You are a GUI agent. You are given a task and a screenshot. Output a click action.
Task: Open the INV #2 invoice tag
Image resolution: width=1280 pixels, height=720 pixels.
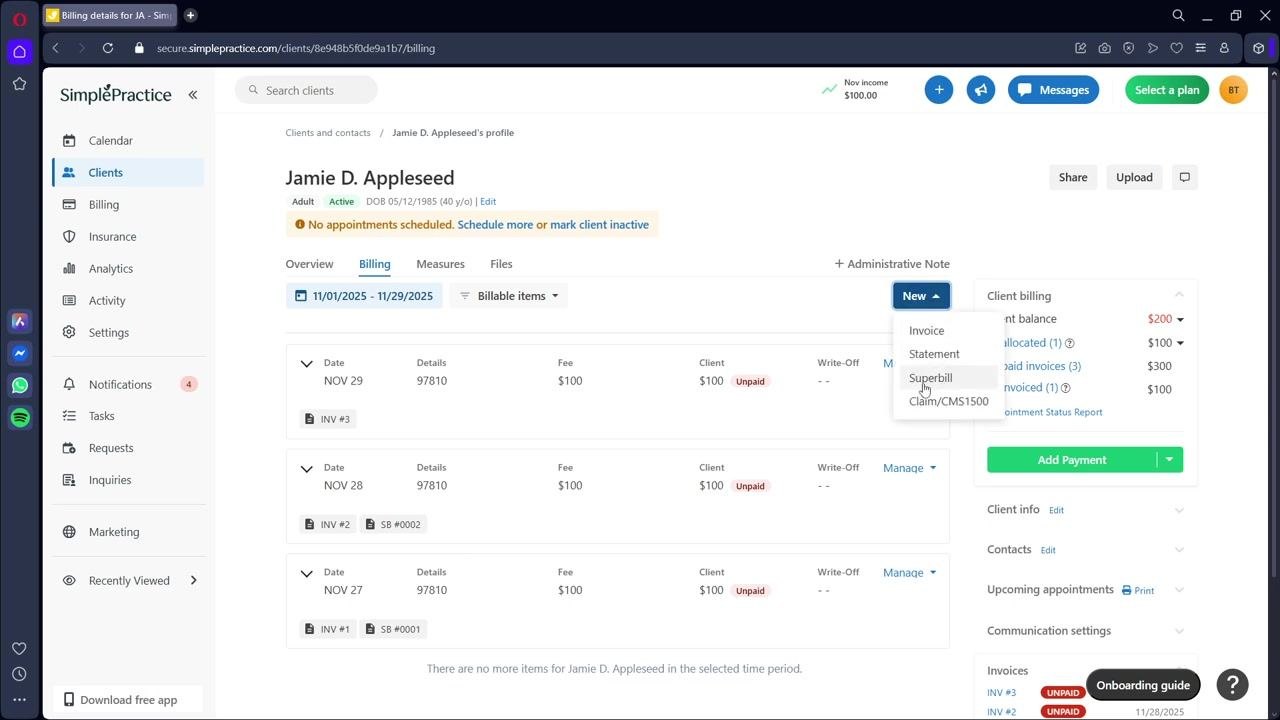[327, 524]
